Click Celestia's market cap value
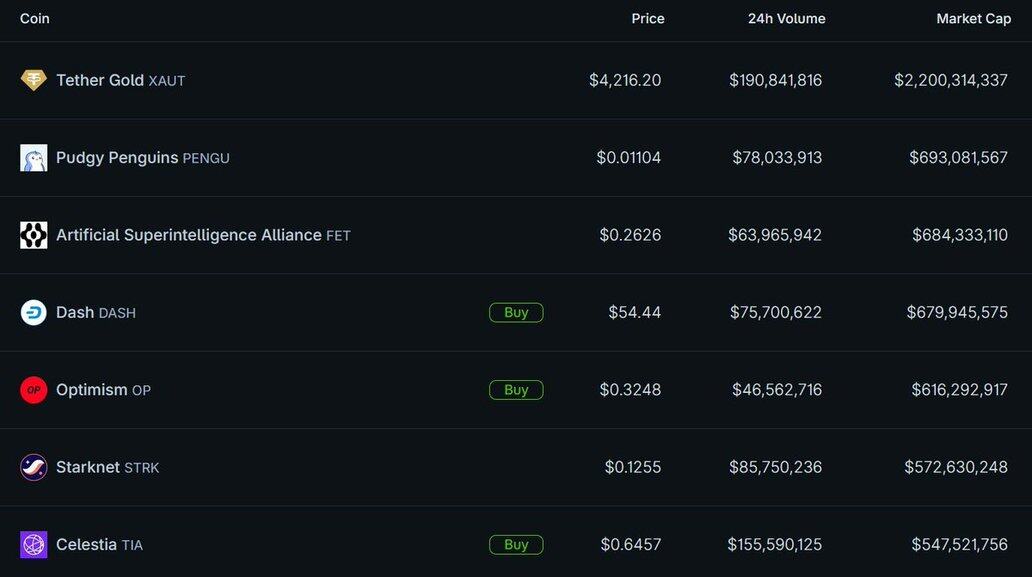 click(x=959, y=545)
